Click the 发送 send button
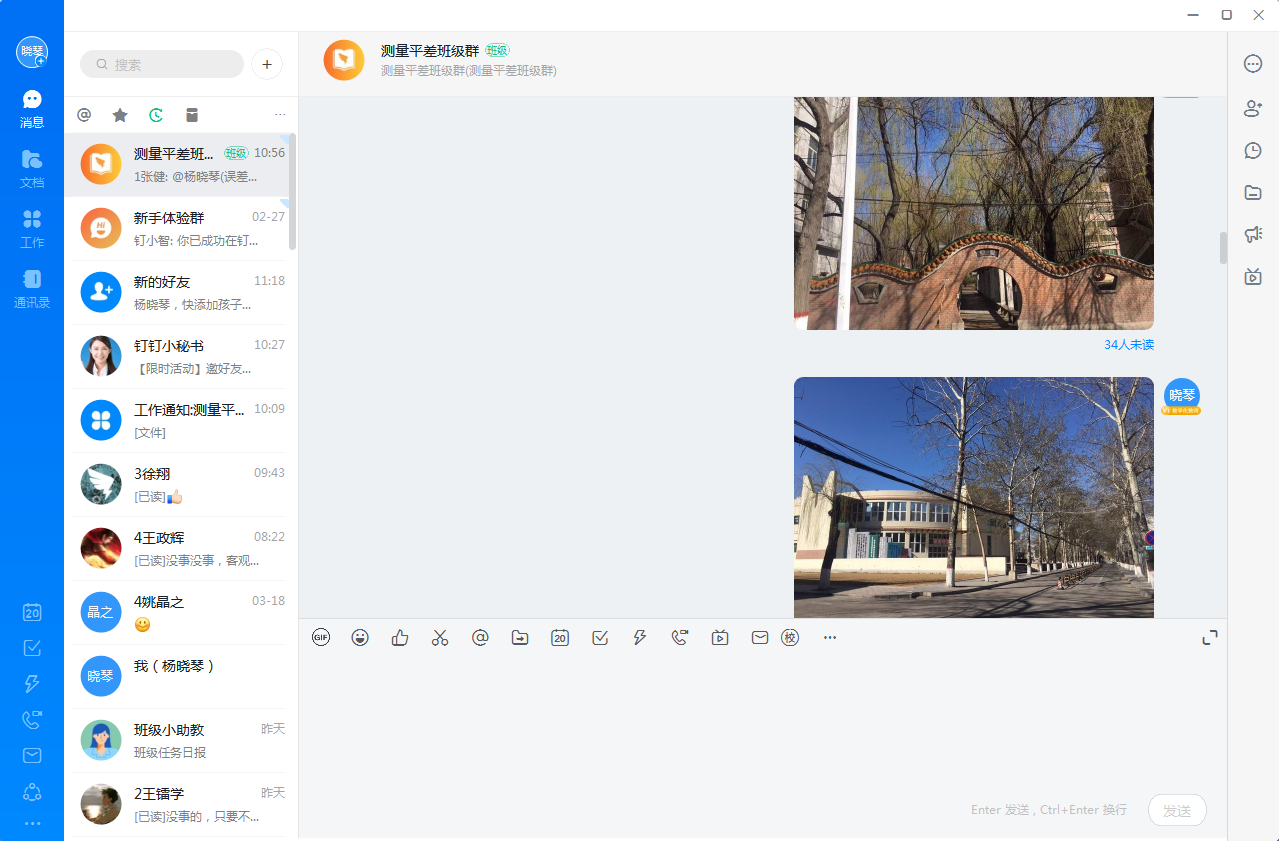The height and width of the screenshot is (841, 1279). point(1177,810)
